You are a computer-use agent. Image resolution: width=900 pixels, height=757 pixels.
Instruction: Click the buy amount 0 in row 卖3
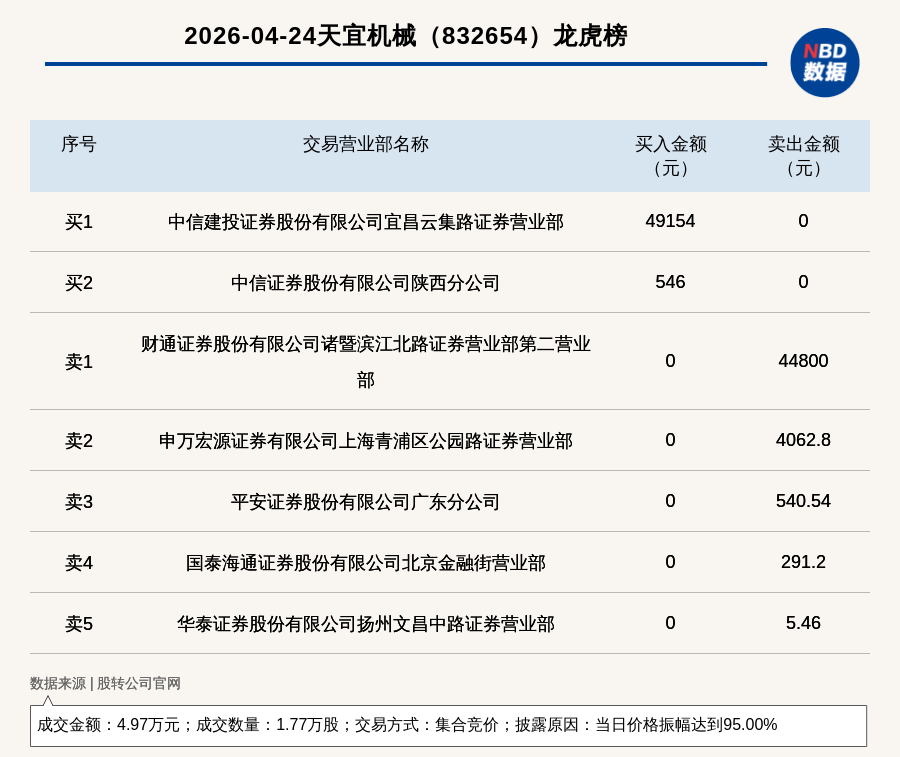click(670, 501)
